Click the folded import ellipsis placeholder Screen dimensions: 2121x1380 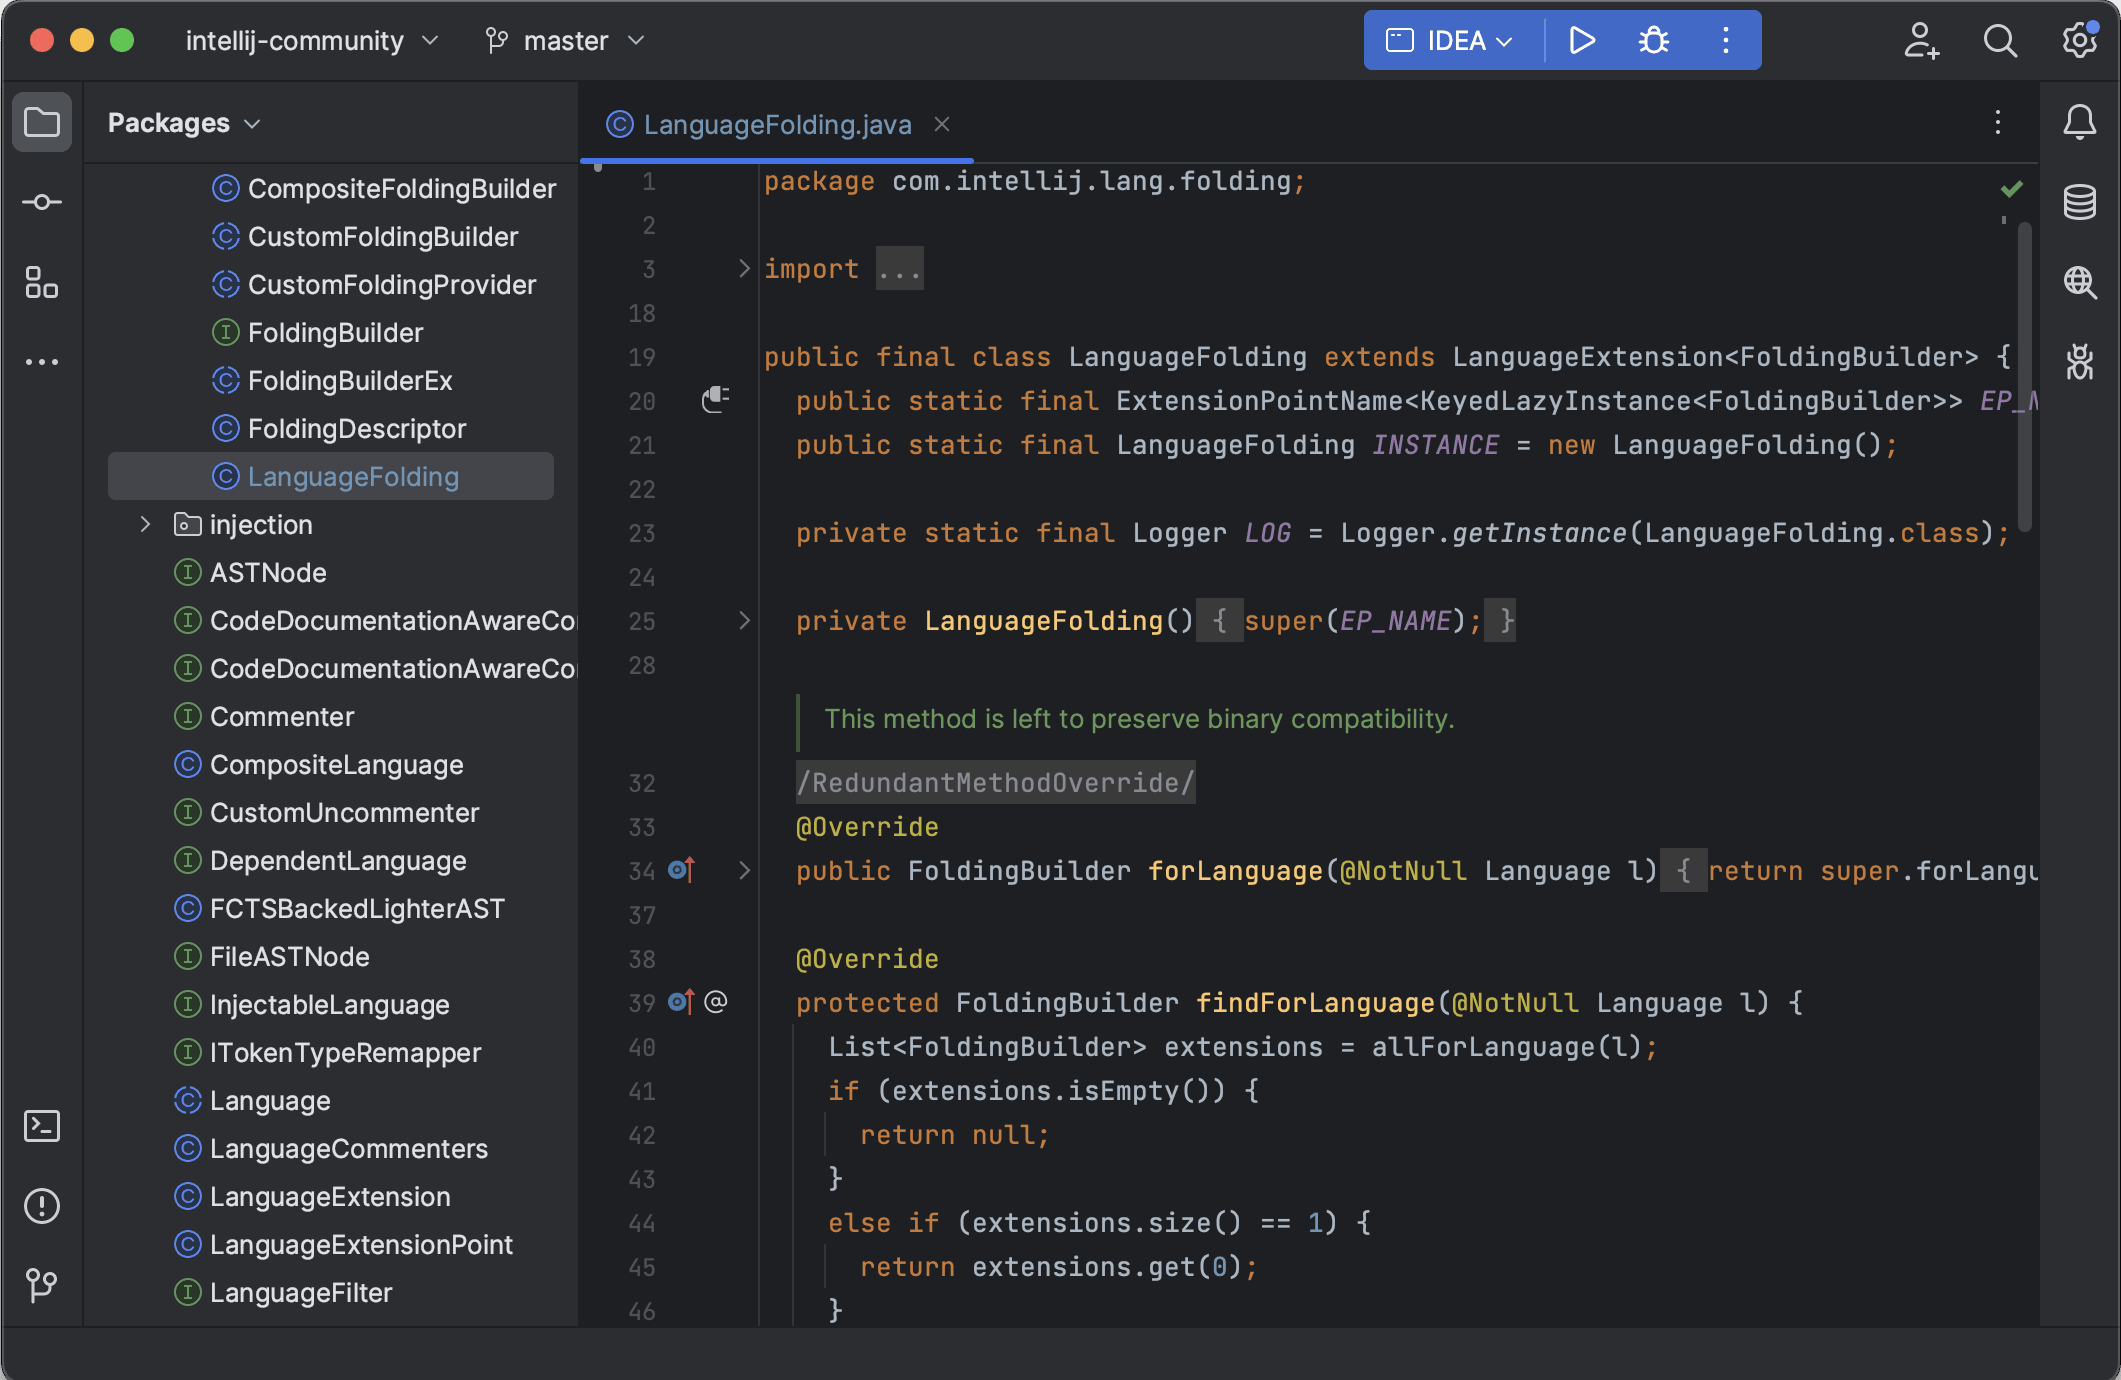(899, 268)
